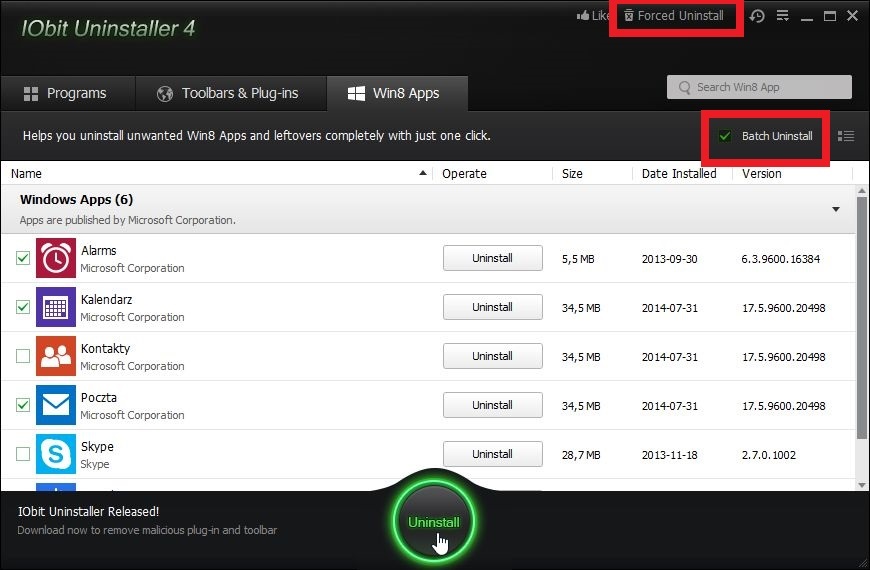Sort by Date Installed column
Screen dimensions: 870x570
[x=679, y=174]
